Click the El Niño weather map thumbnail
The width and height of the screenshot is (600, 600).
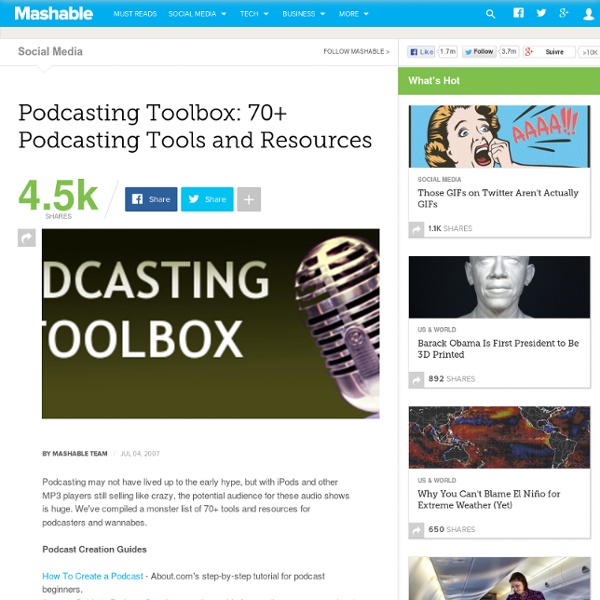499,437
